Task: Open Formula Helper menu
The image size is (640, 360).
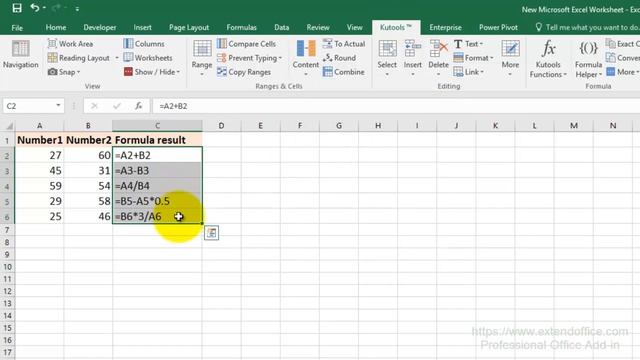Action: tap(588, 59)
